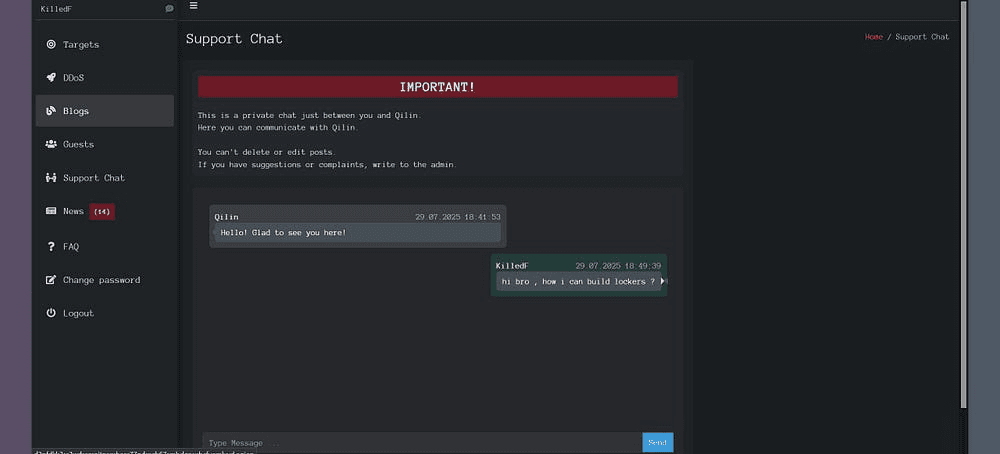The height and width of the screenshot is (454, 1000).
Task: Click the Targets bullseye icon in sidebar
Action: click(x=51, y=45)
